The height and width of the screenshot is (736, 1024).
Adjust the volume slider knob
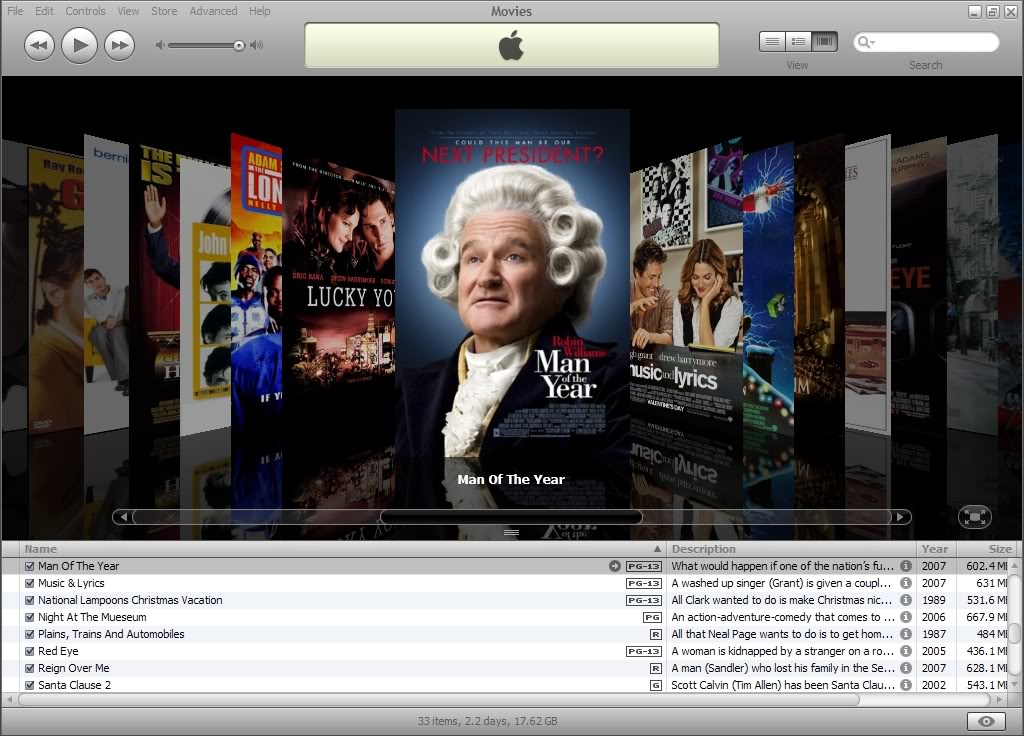(239, 45)
